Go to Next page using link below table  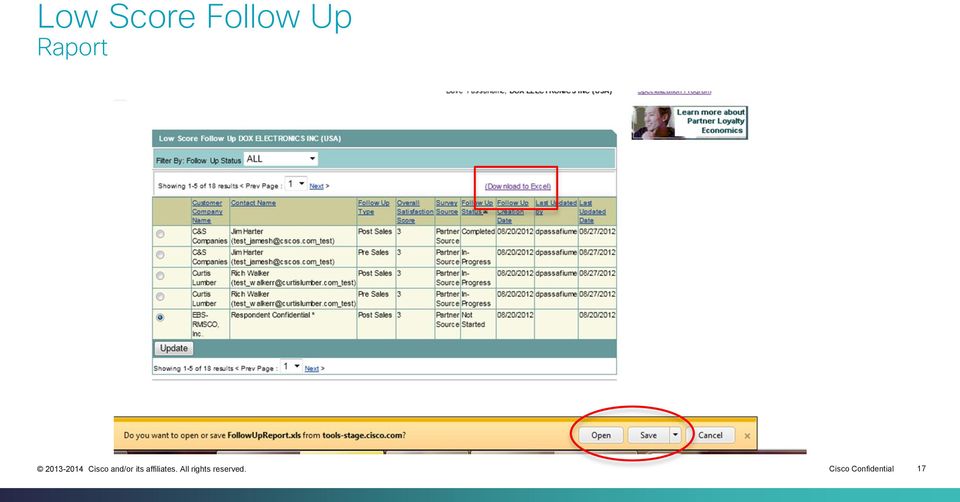click(312, 369)
